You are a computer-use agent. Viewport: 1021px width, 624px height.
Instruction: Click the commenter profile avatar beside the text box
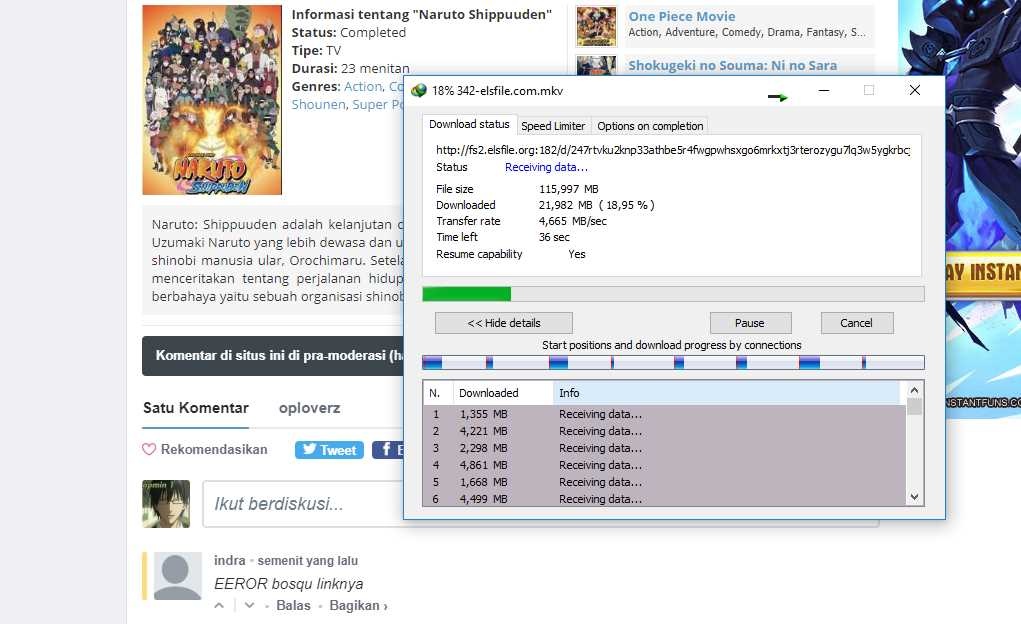click(165, 503)
